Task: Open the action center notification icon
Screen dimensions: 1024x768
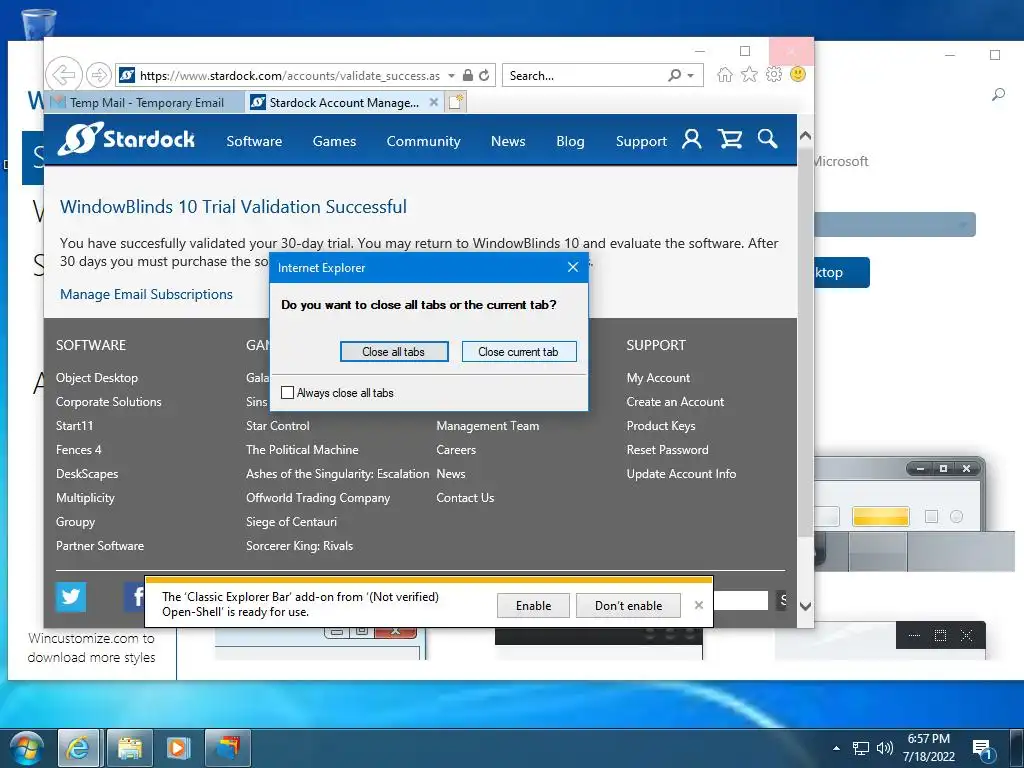Action: [x=983, y=750]
